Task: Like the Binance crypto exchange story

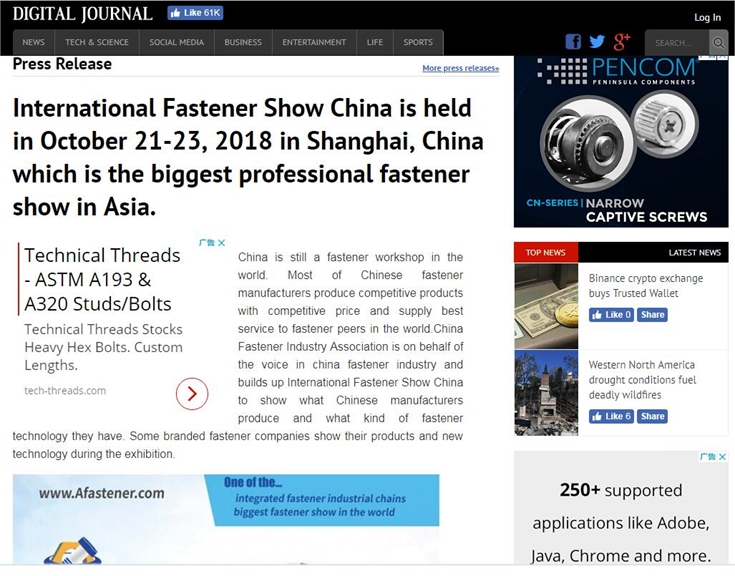Action: (611, 315)
